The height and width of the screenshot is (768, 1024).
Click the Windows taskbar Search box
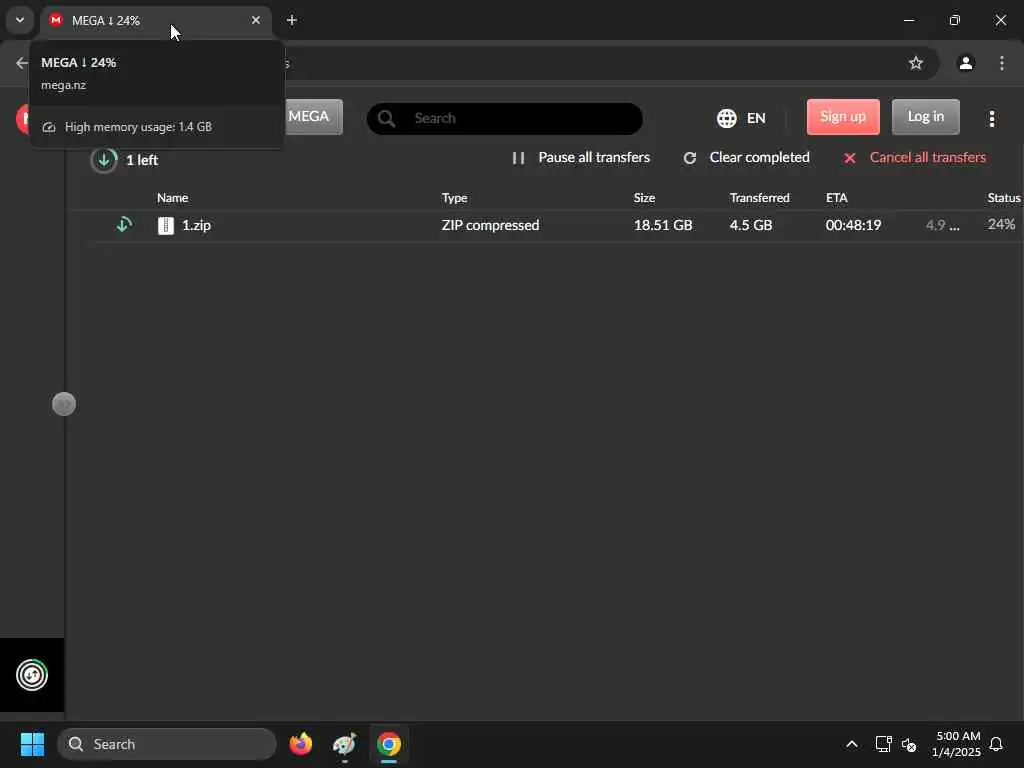coord(167,744)
